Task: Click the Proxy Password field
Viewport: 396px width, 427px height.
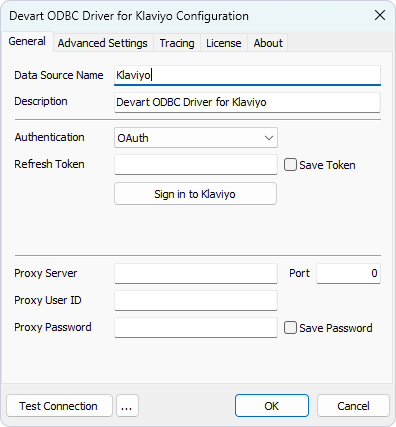Action: [x=196, y=327]
